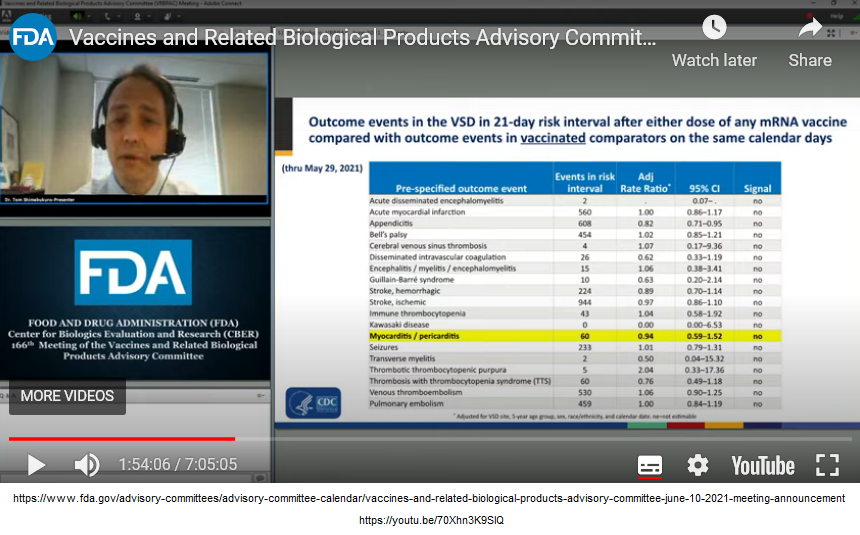Play the video
The image size is (860, 535).
point(36,465)
